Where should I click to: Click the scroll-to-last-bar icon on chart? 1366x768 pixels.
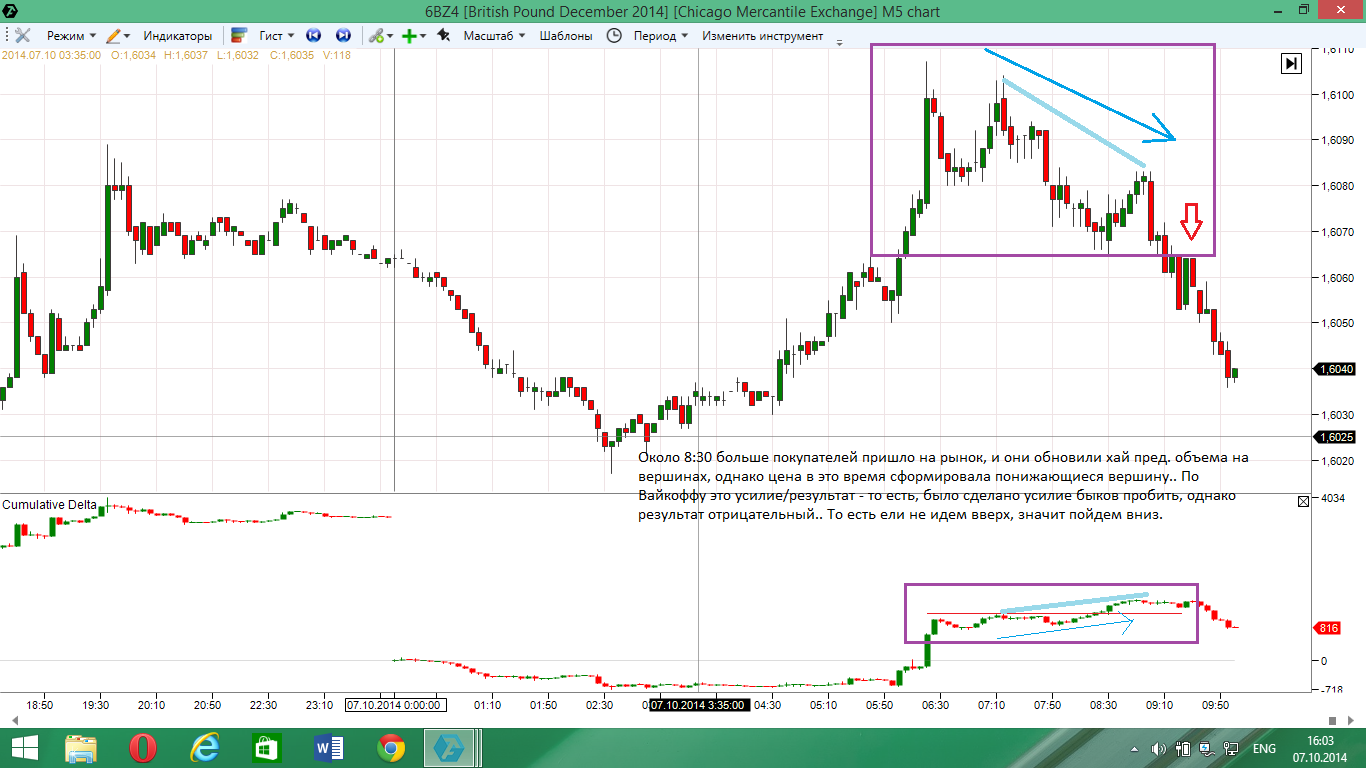click(x=1292, y=63)
